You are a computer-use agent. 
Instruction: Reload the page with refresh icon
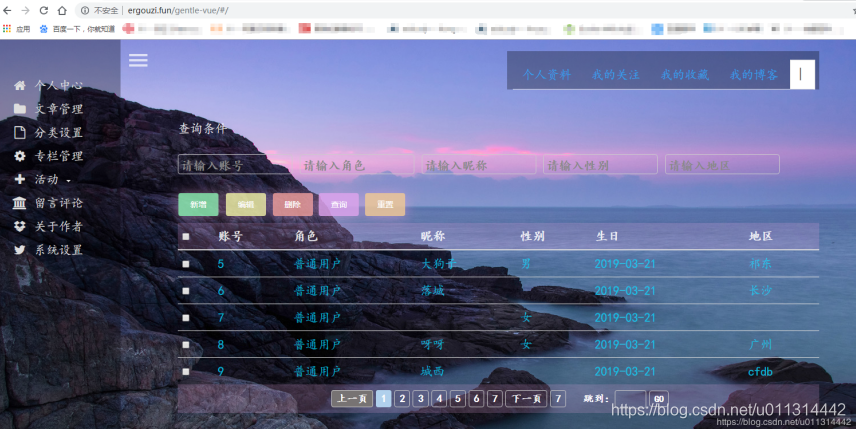(x=44, y=10)
